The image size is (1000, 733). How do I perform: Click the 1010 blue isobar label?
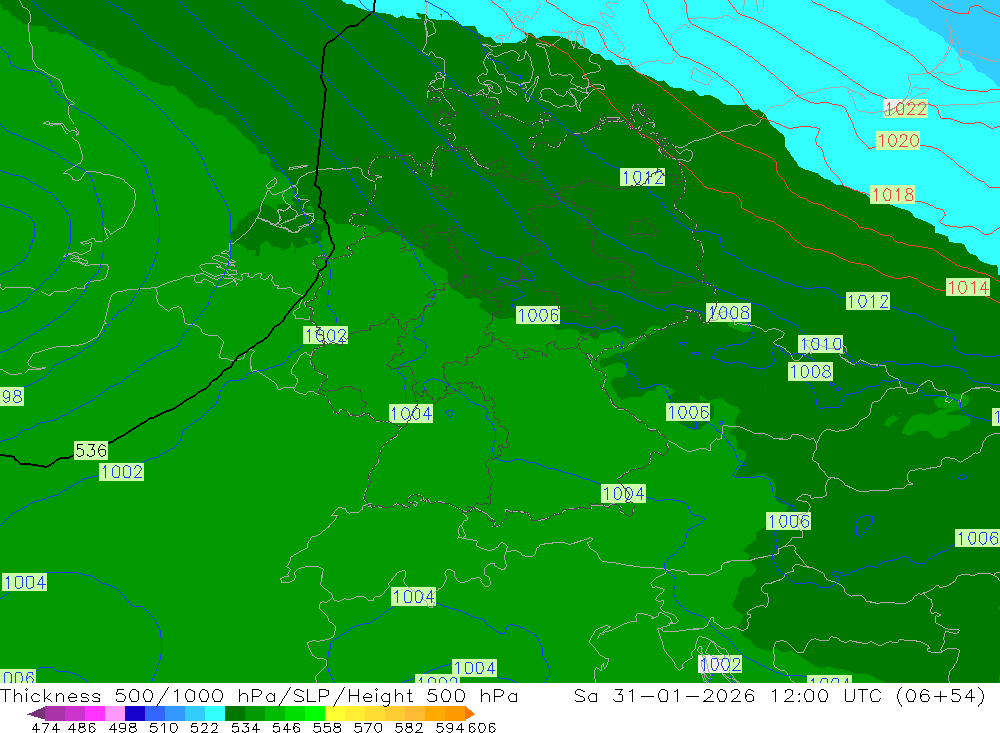821,344
